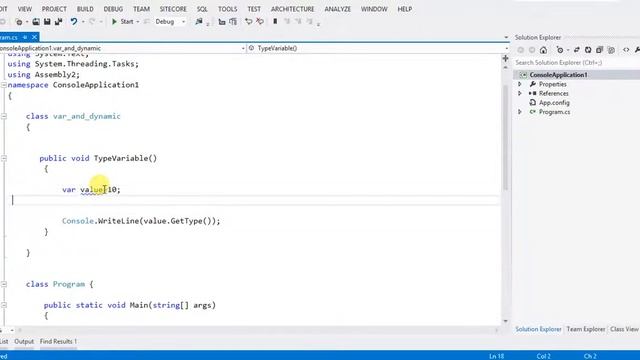640x360 pixels.
Task: Switch to the Class View tab
Action: tap(624, 329)
